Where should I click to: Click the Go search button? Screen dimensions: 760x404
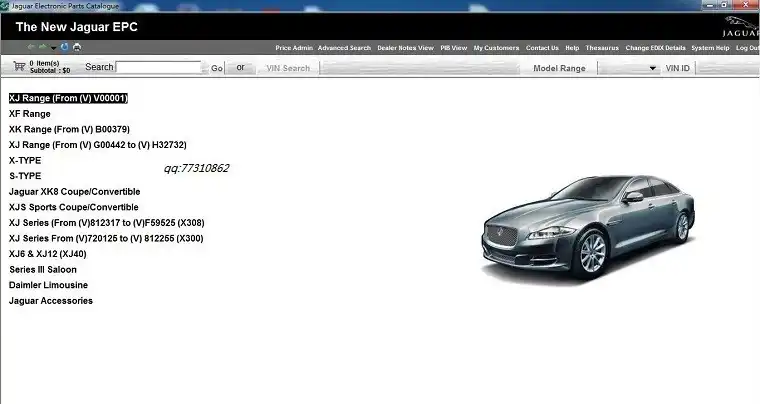click(217, 68)
